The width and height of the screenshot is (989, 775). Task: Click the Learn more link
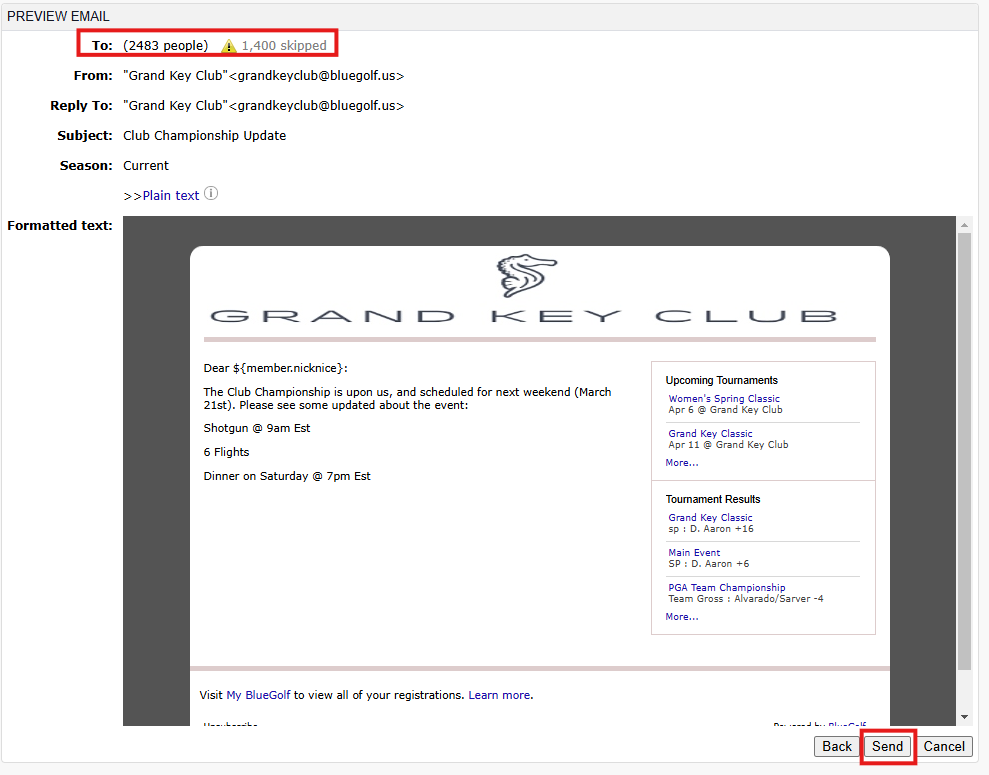coord(499,695)
